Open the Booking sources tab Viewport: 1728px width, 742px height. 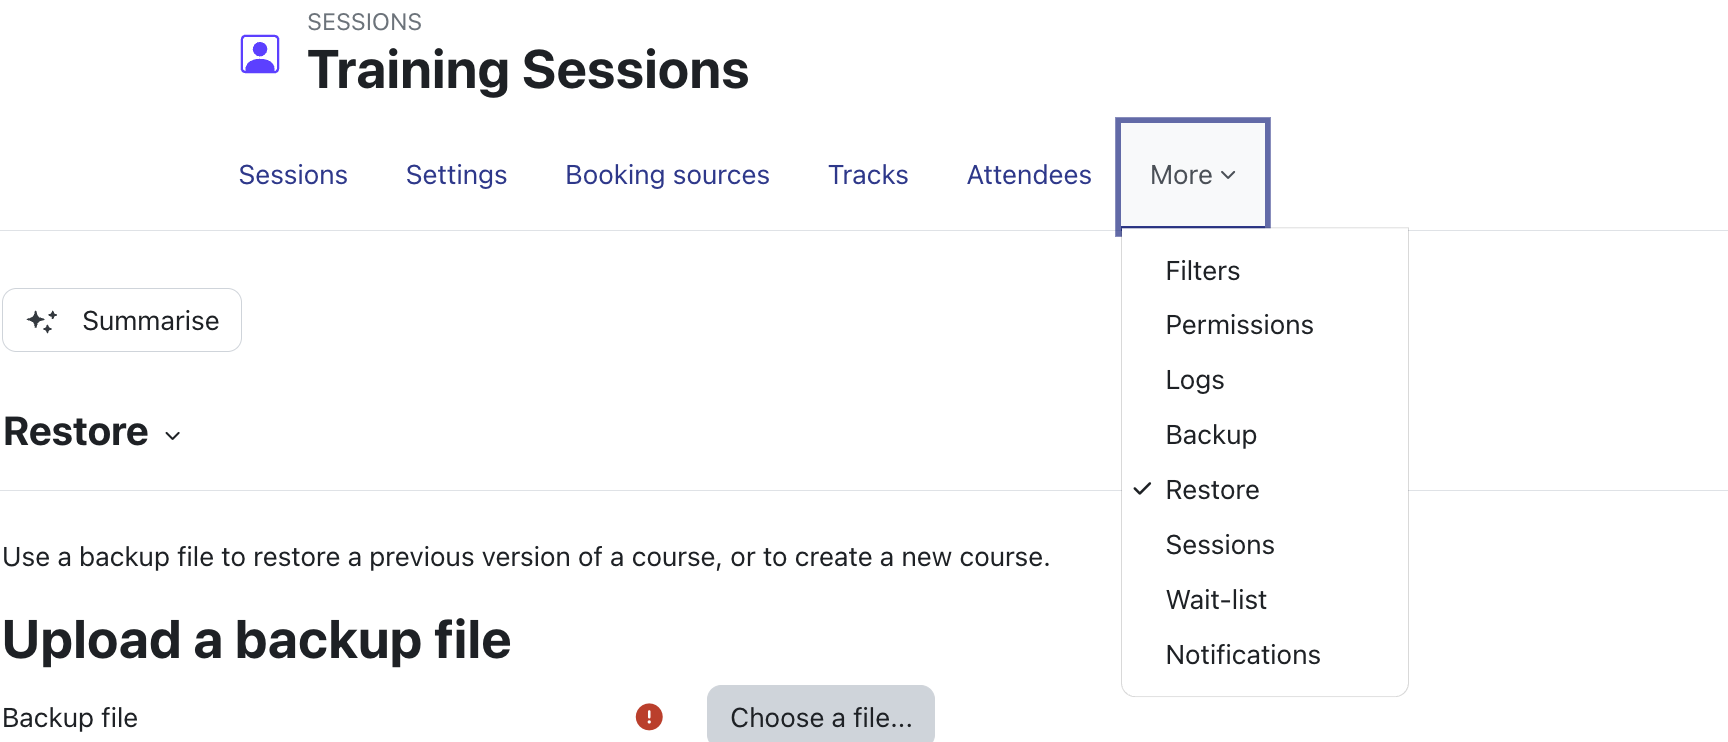[x=667, y=175]
